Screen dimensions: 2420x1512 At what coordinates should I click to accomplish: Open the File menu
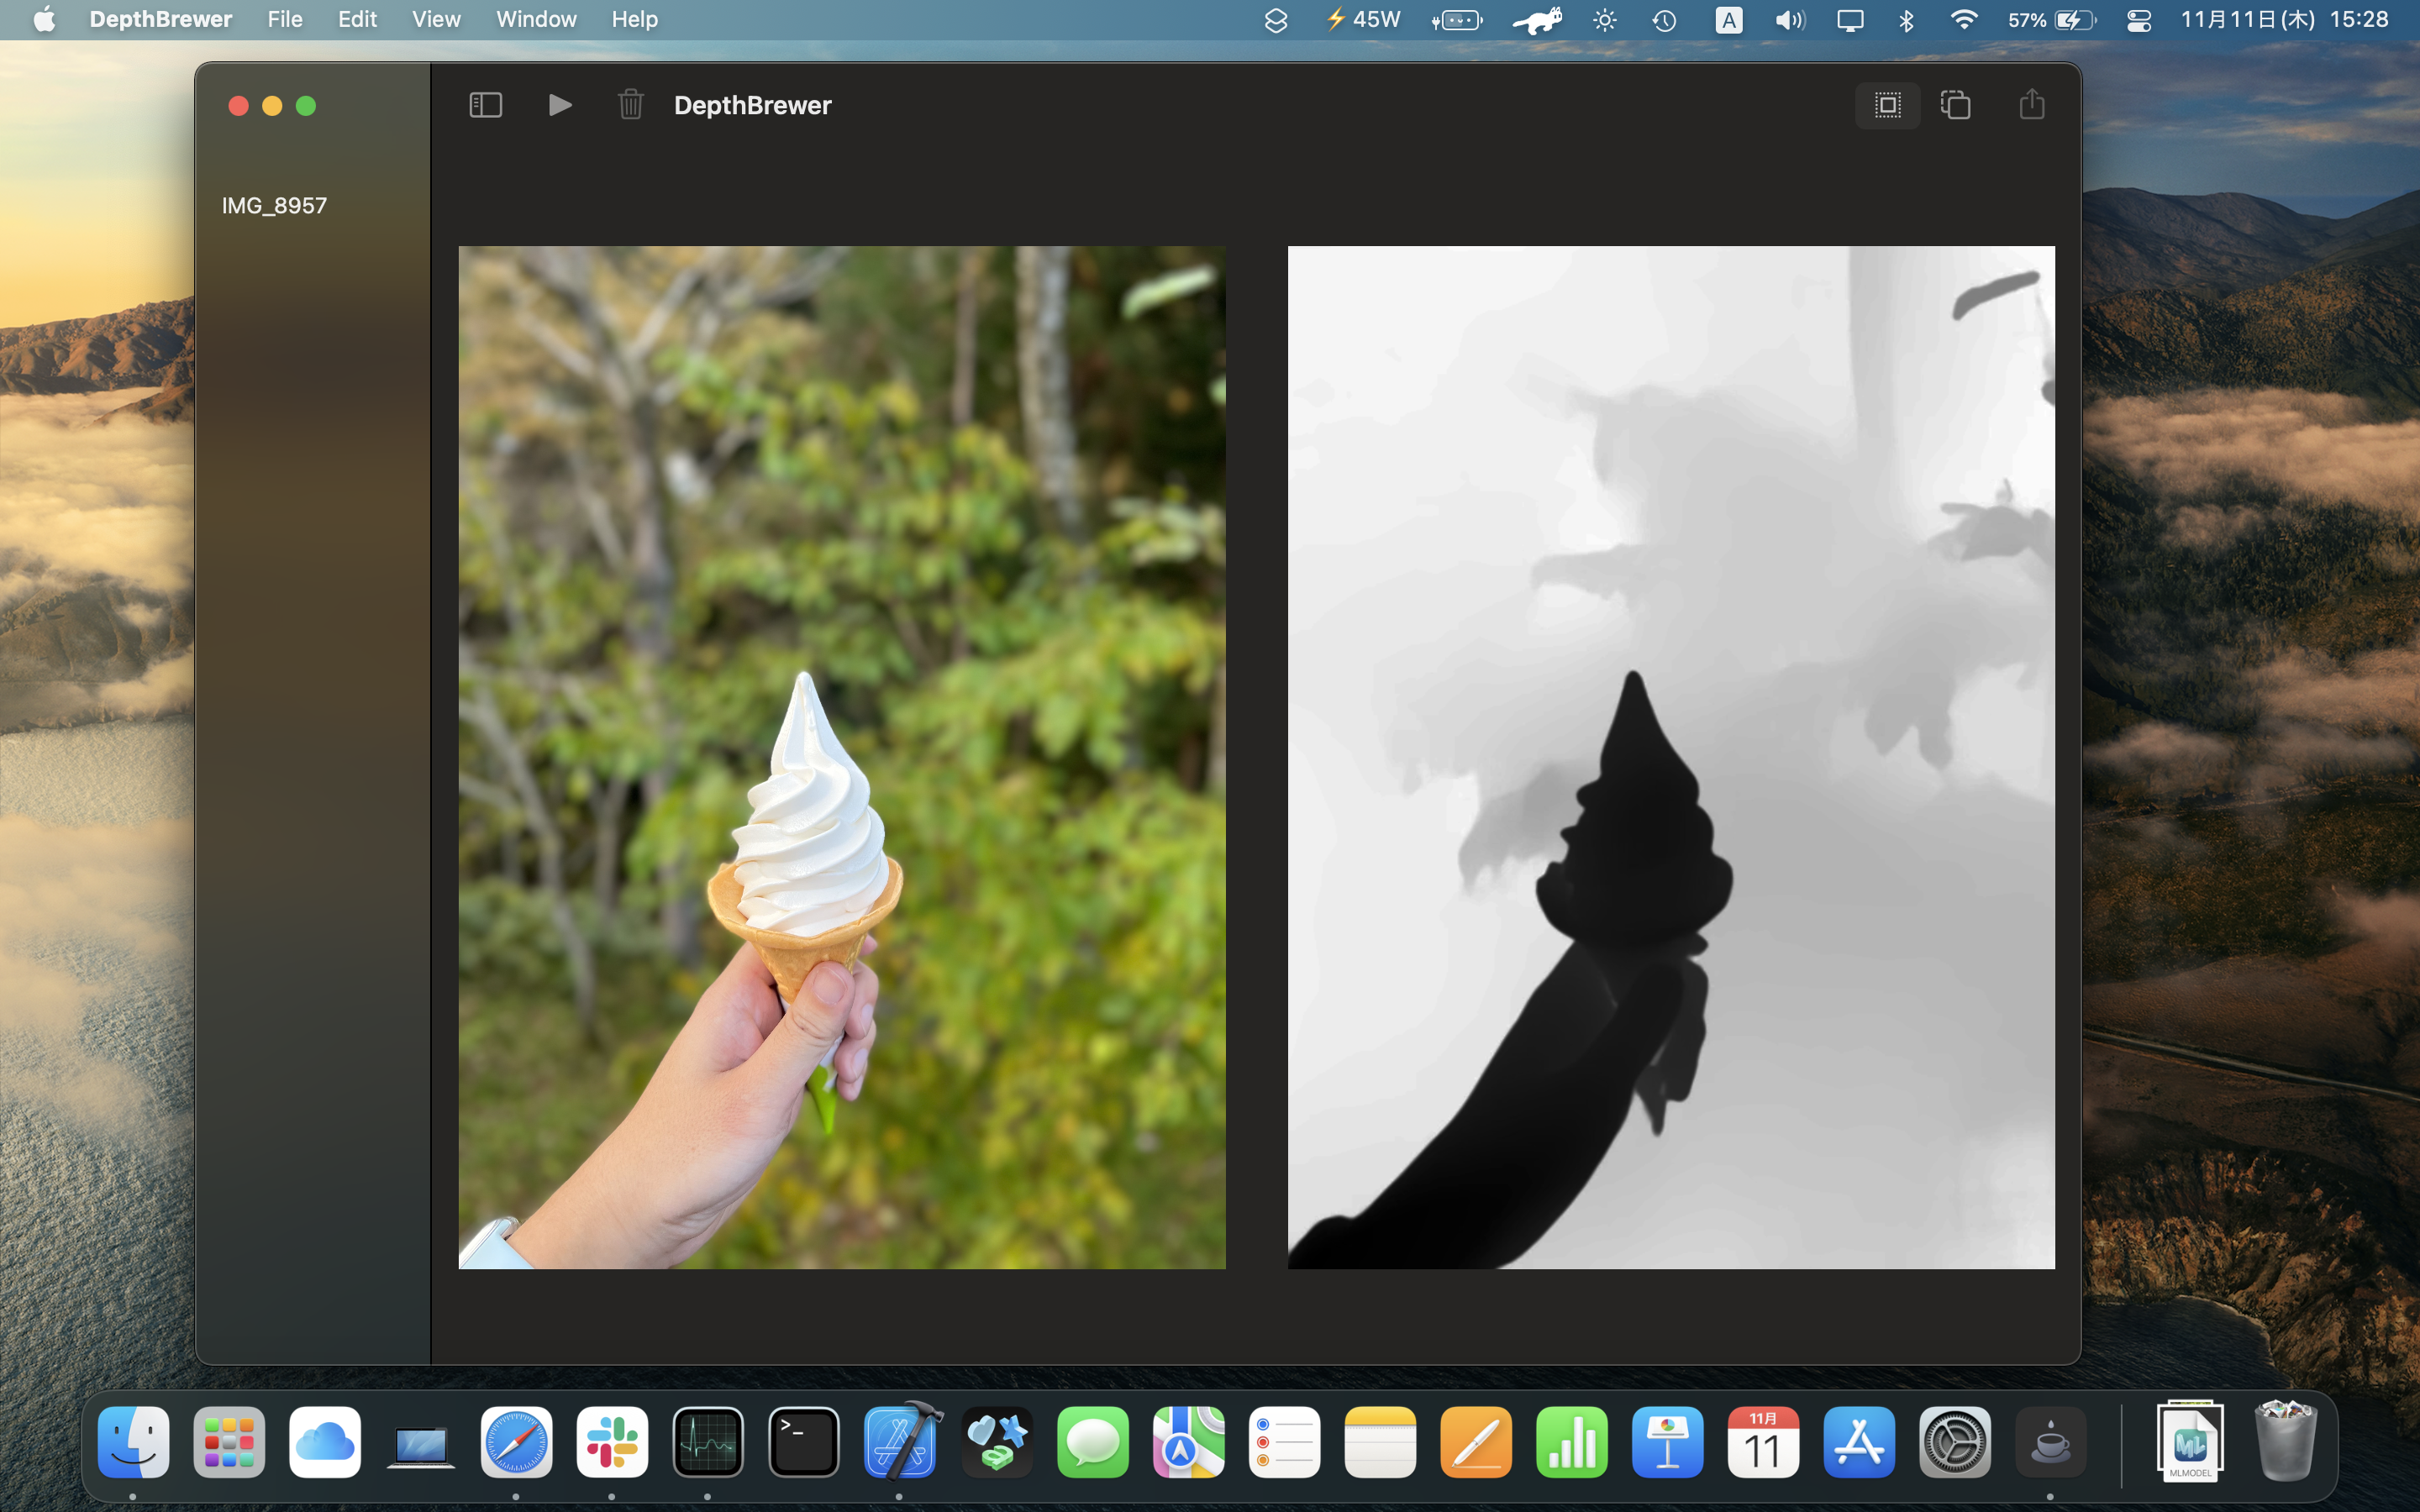point(284,20)
